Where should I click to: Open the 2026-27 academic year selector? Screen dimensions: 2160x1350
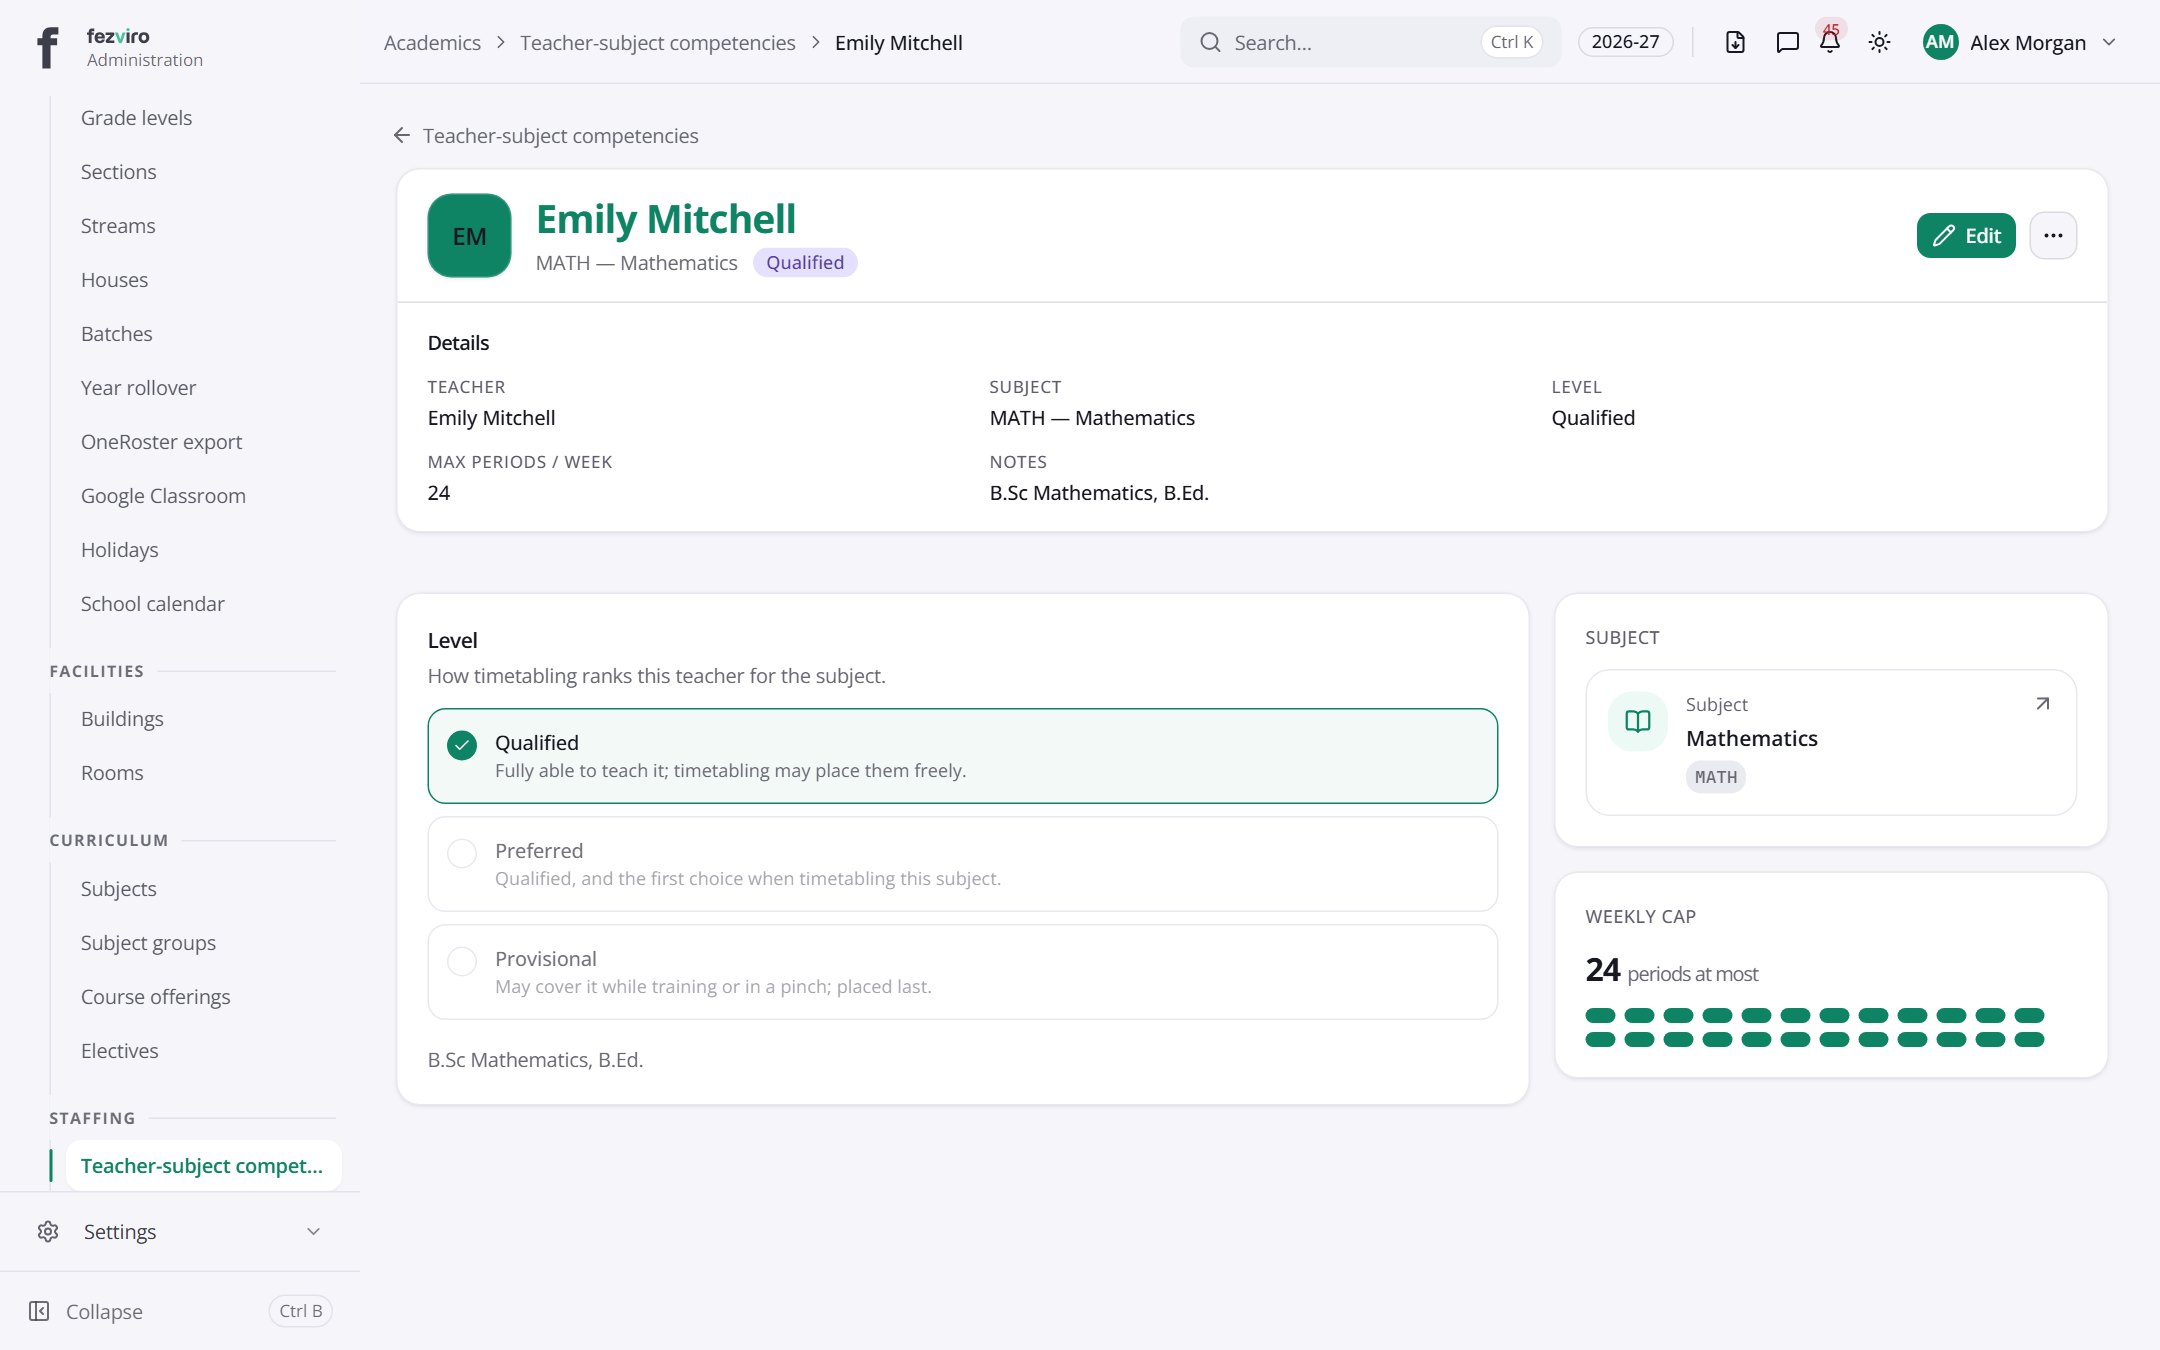tap(1625, 42)
